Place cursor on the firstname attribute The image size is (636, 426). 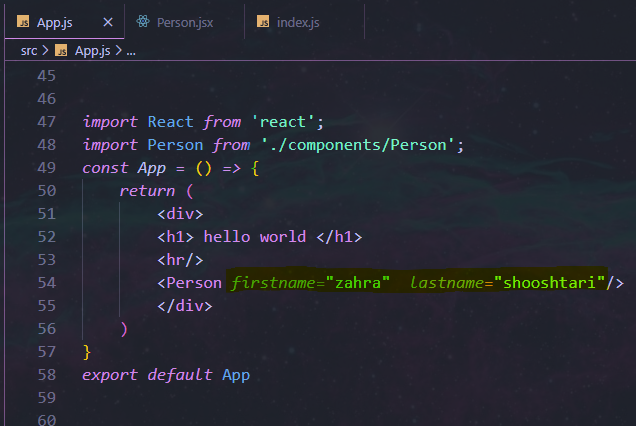[272, 283]
